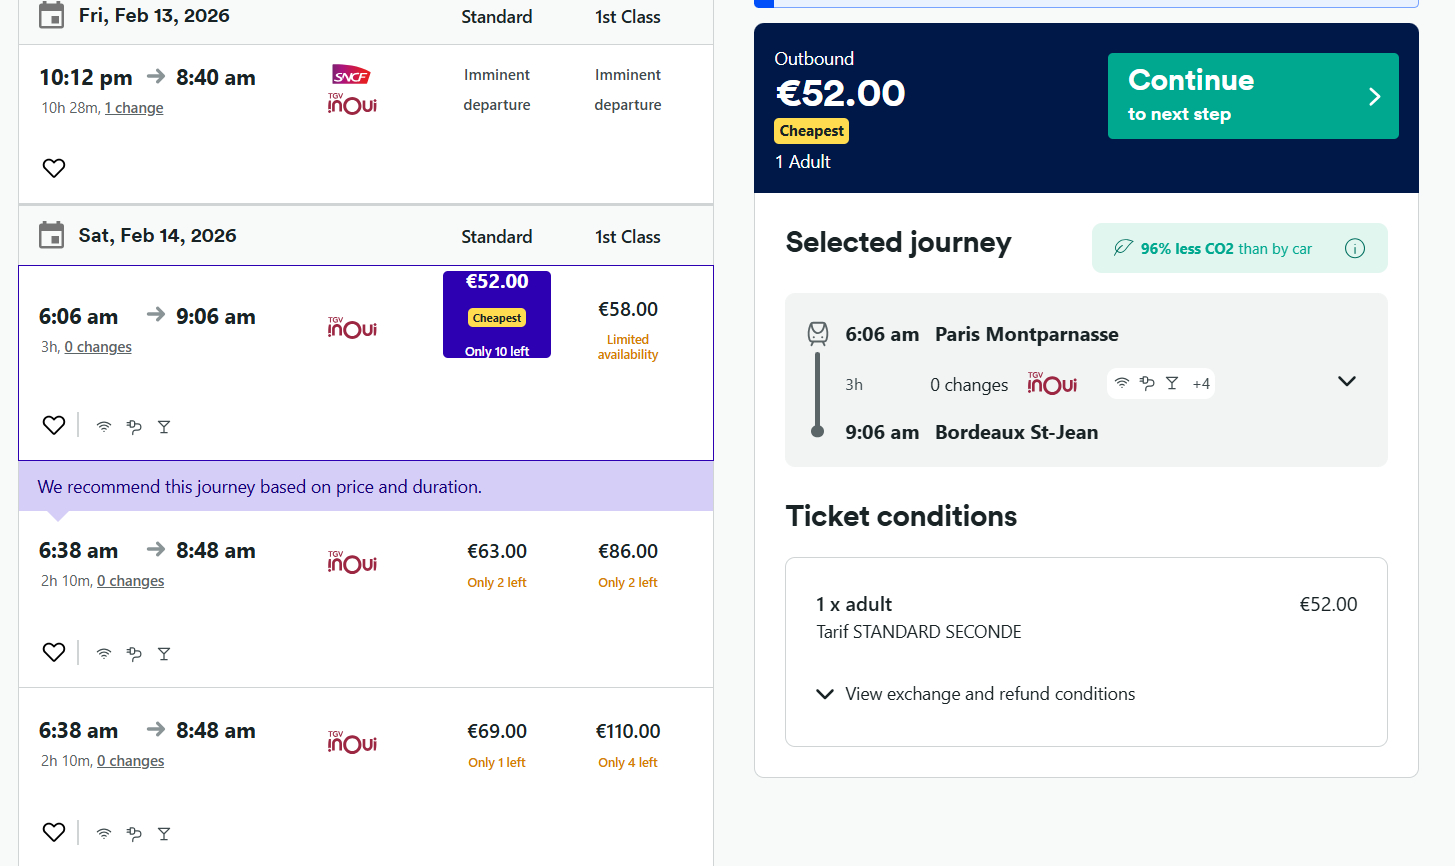
Task: Click the bar amenity icon on €69.00 journey
Action: pyautogui.click(x=164, y=834)
